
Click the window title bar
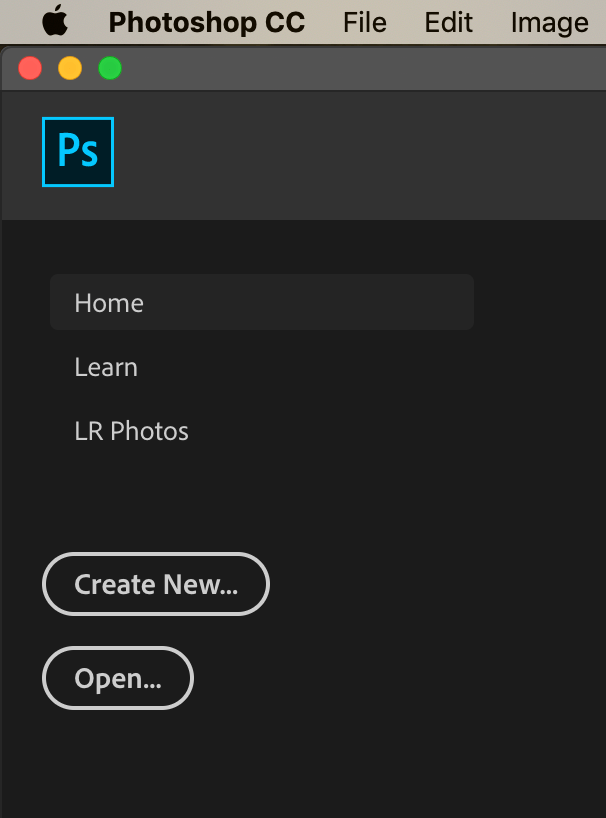(x=350, y=68)
